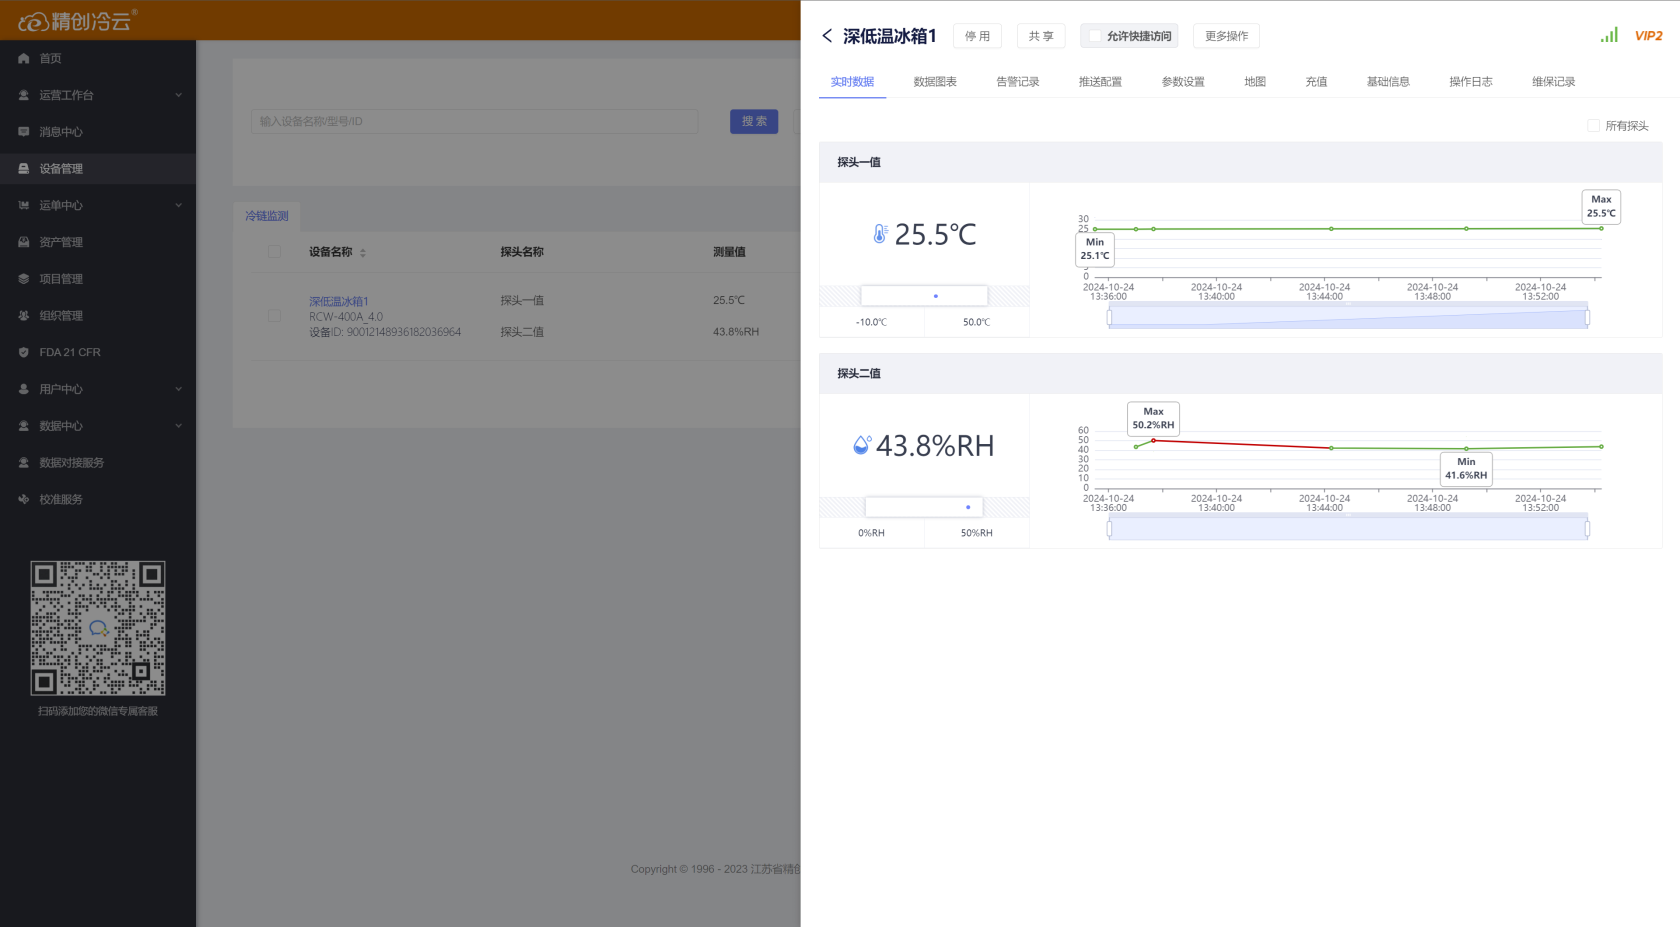Expand the 用户中心 menu chevron
The height and width of the screenshot is (927, 1680).
click(179, 389)
